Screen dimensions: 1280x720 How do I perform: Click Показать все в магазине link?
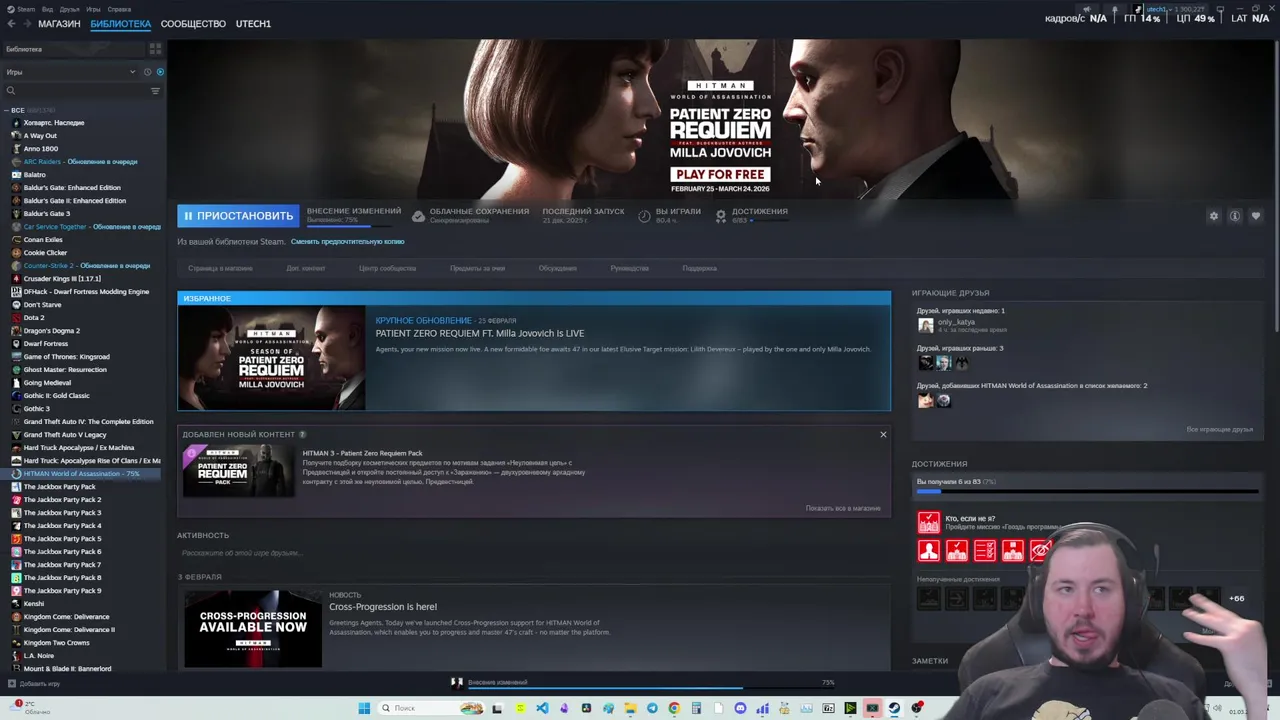pyautogui.click(x=843, y=508)
